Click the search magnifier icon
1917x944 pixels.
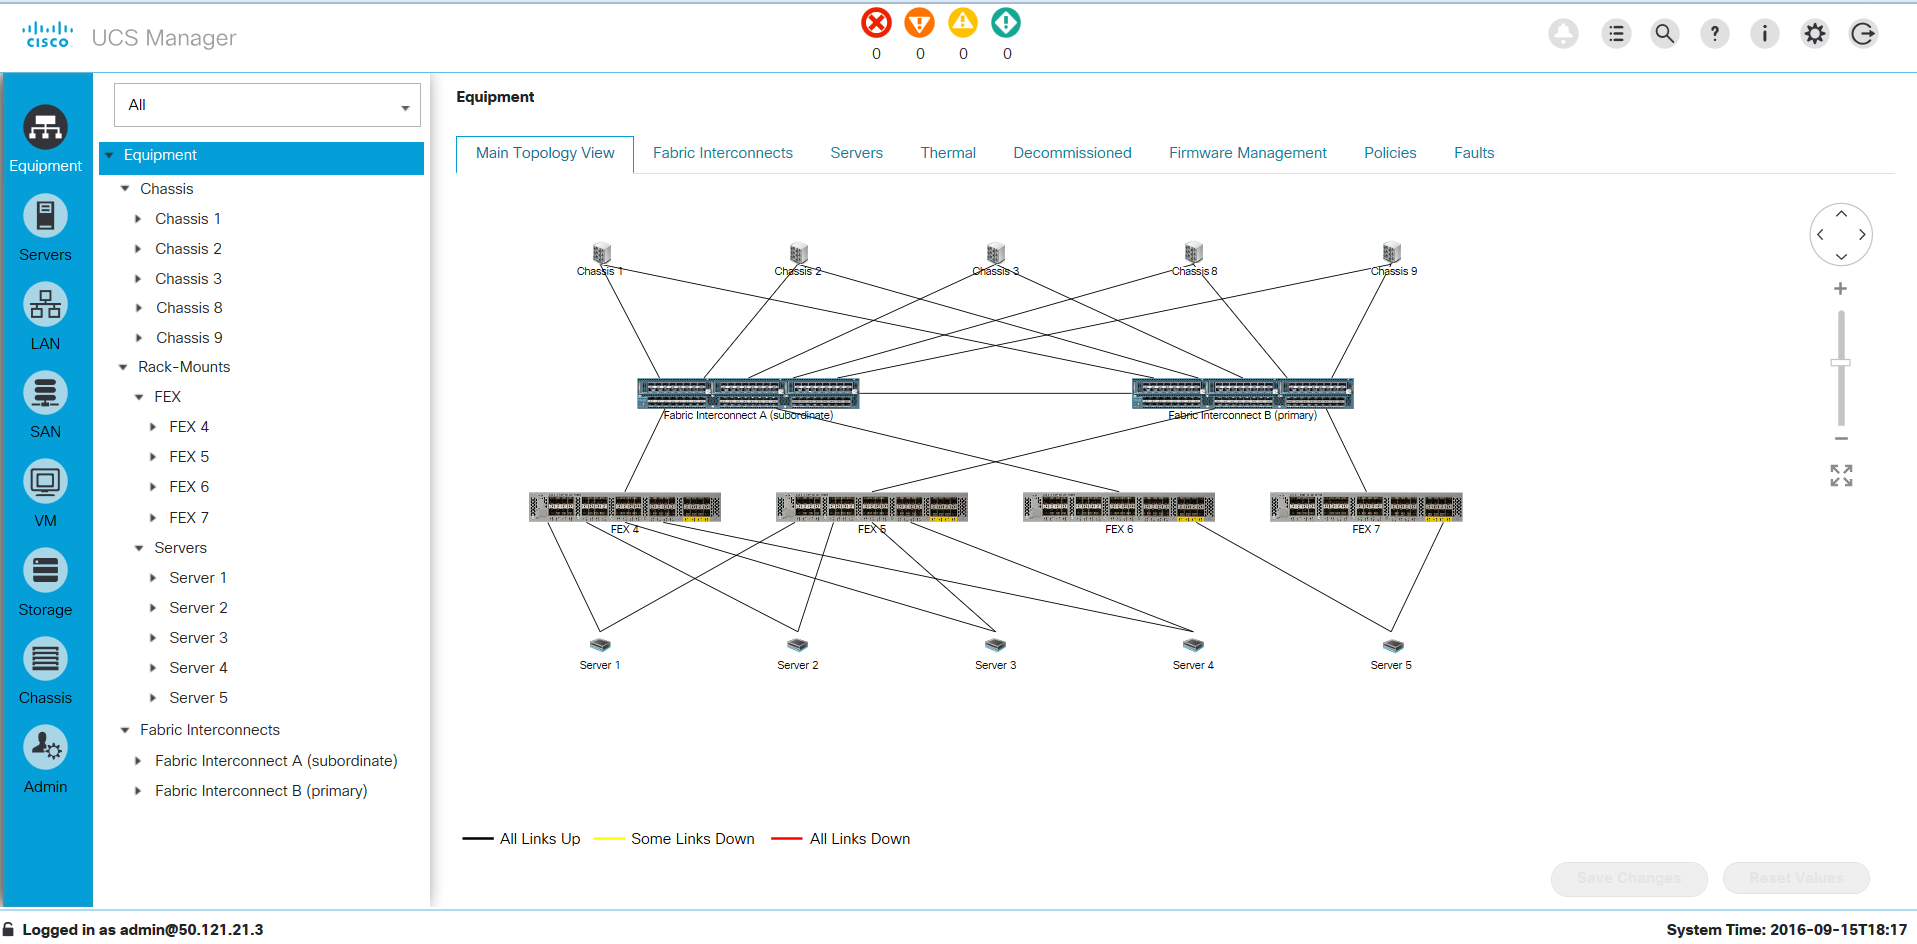(x=1664, y=34)
